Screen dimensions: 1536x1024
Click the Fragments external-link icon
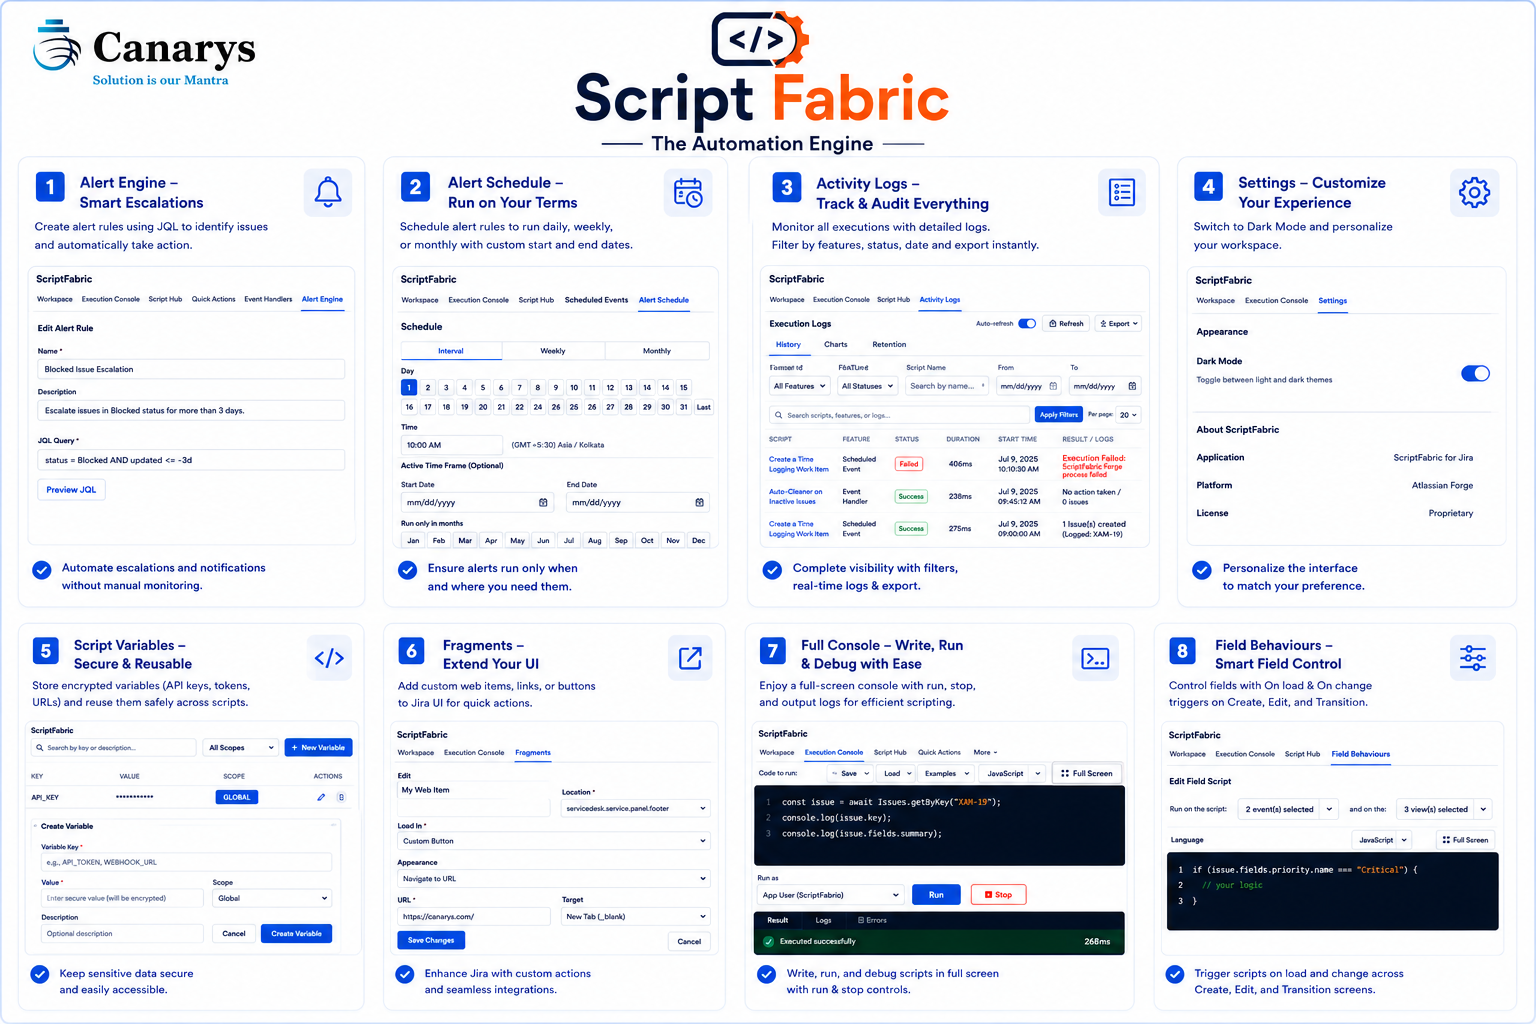point(690,657)
